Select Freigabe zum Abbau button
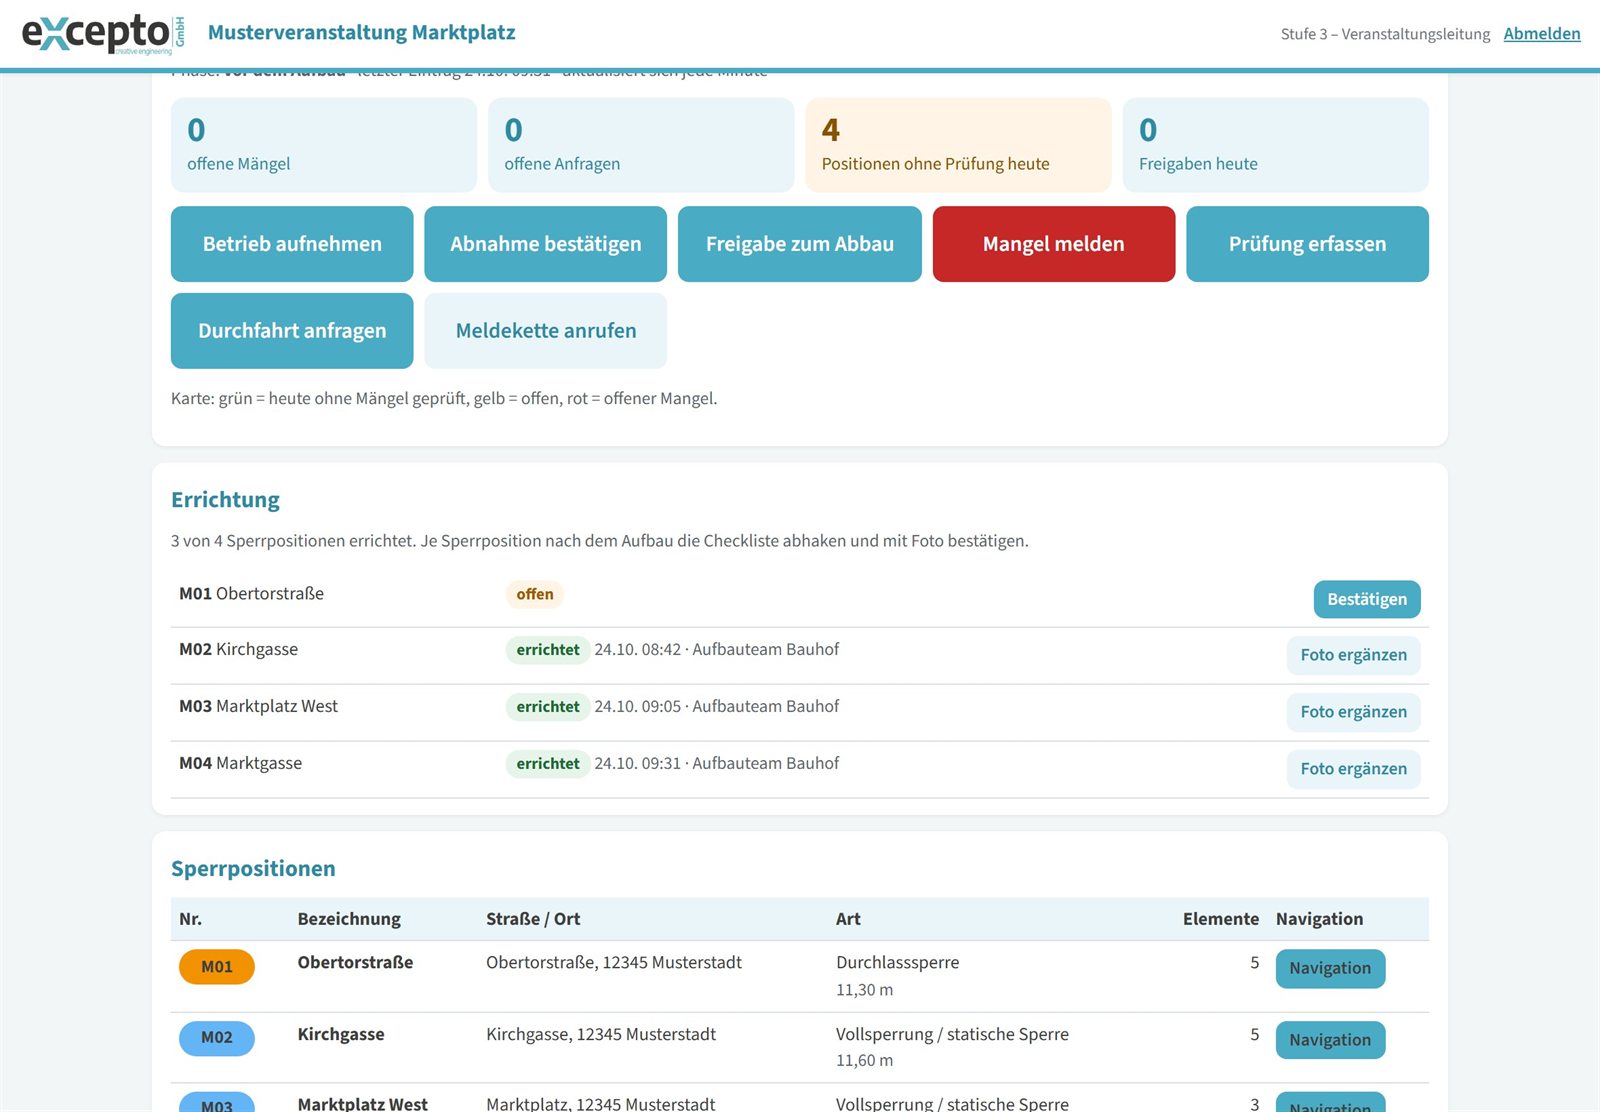The height and width of the screenshot is (1112, 1600). pos(799,244)
